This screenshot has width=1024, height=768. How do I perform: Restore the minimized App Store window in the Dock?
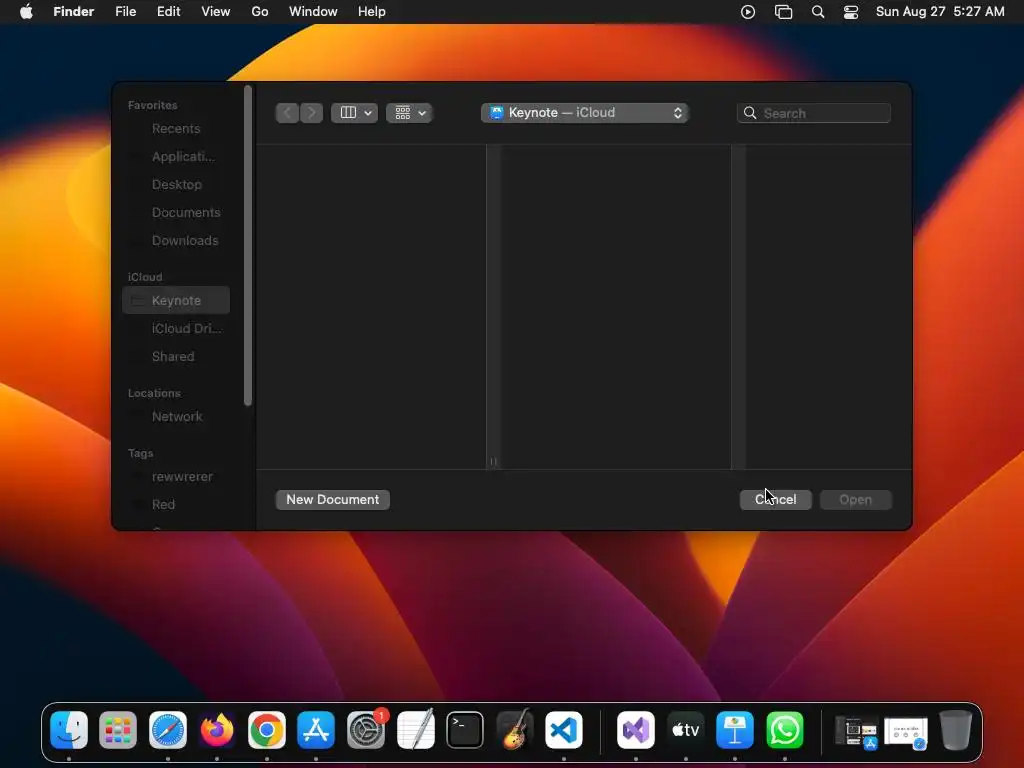point(856,731)
